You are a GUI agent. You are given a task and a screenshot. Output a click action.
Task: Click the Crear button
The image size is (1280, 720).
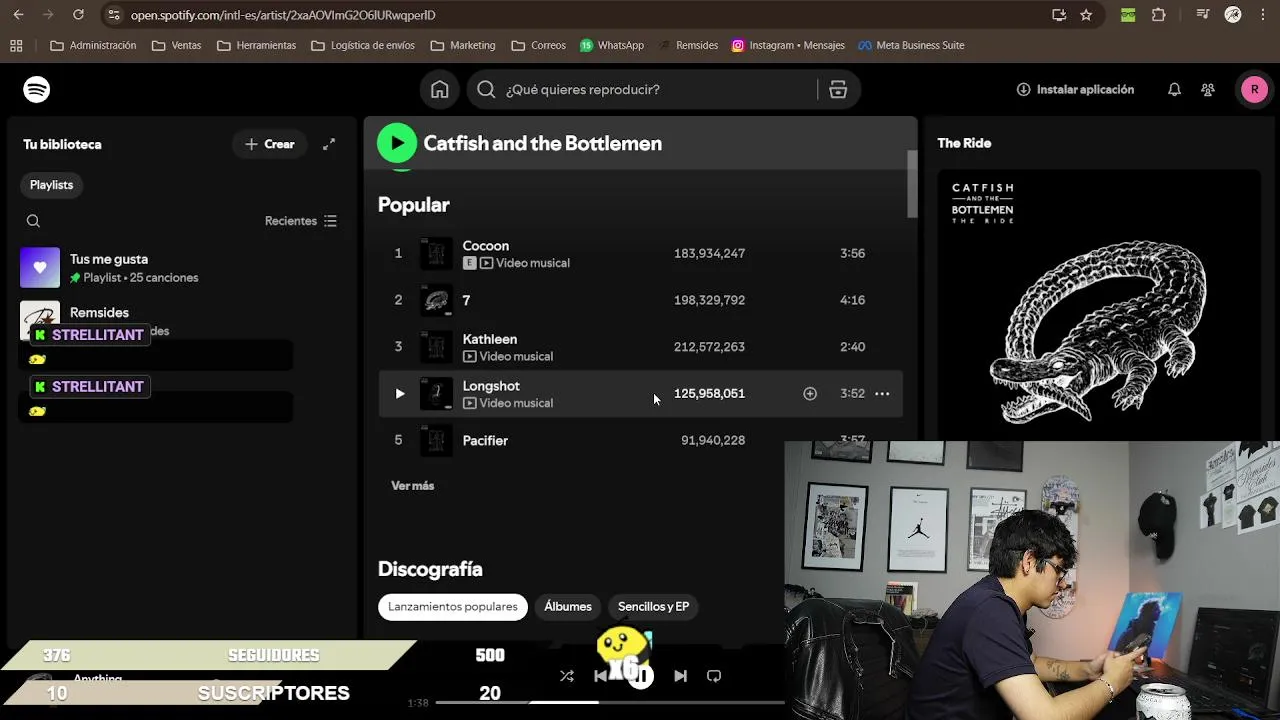270,144
